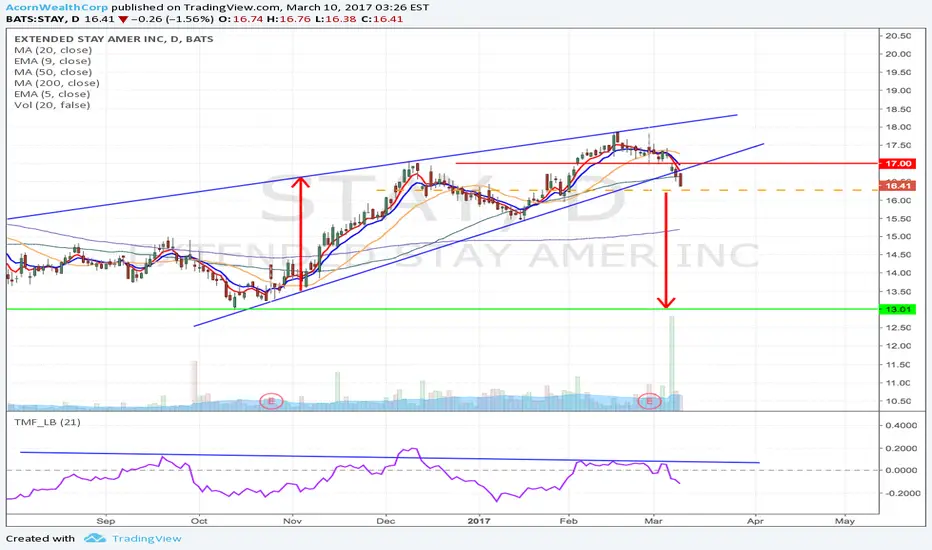Click the earnings 'E' marker near March
The width and height of the screenshot is (932, 550).
649,401
